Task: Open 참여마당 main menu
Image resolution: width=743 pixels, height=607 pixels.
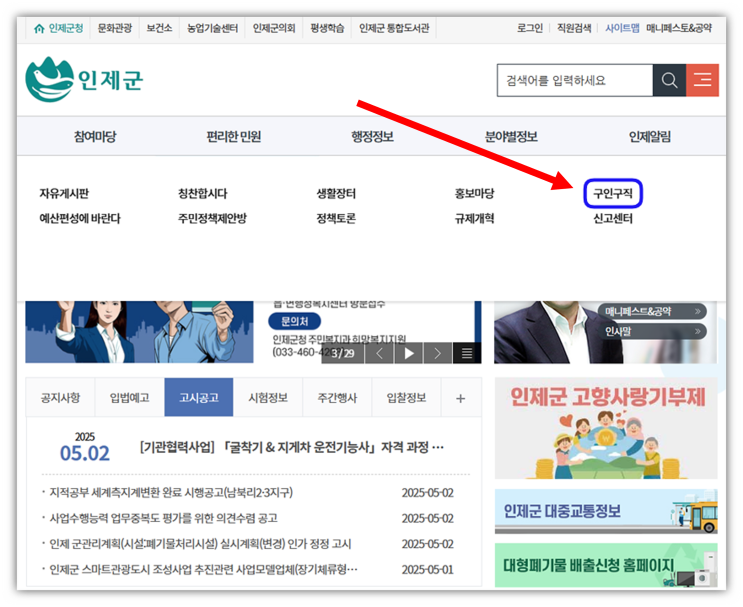Action: pyautogui.click(x=95, y=136)
